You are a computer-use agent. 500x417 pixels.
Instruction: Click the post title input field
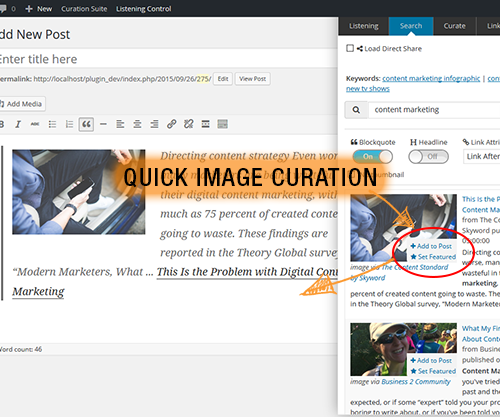pyautogui.click(x=168, y=59)
